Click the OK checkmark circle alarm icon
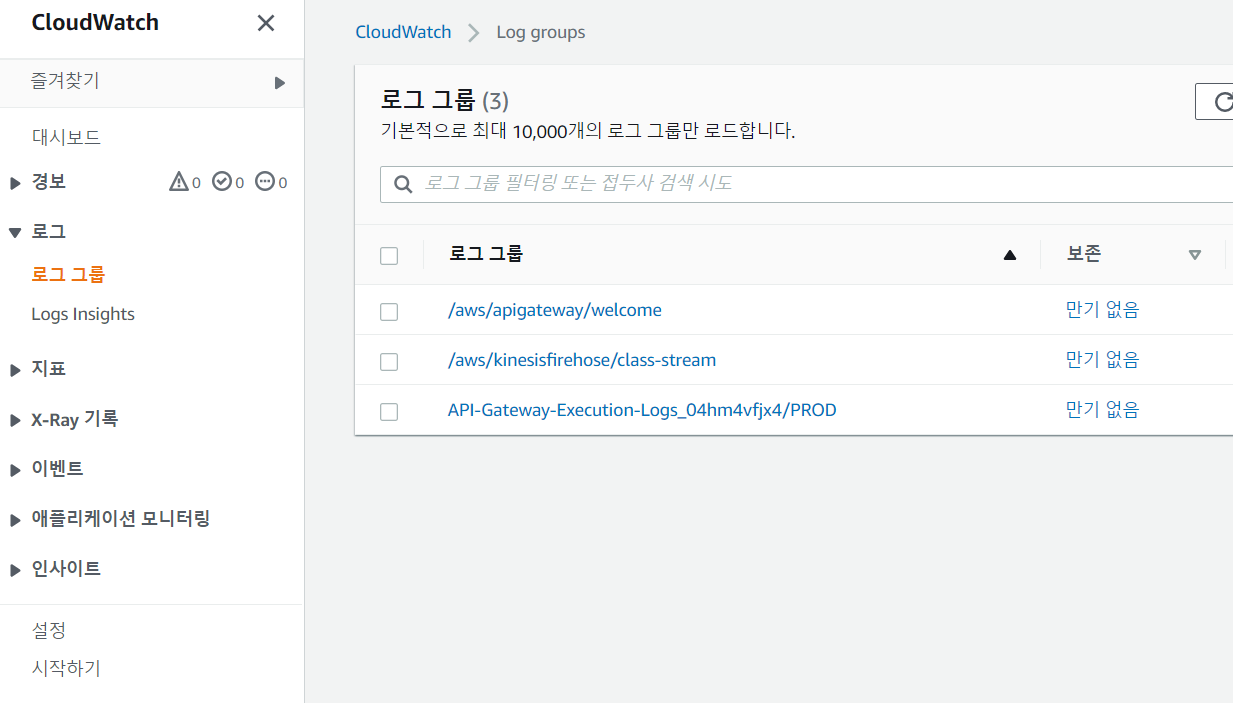1233x703 pixels. [222, 182]
